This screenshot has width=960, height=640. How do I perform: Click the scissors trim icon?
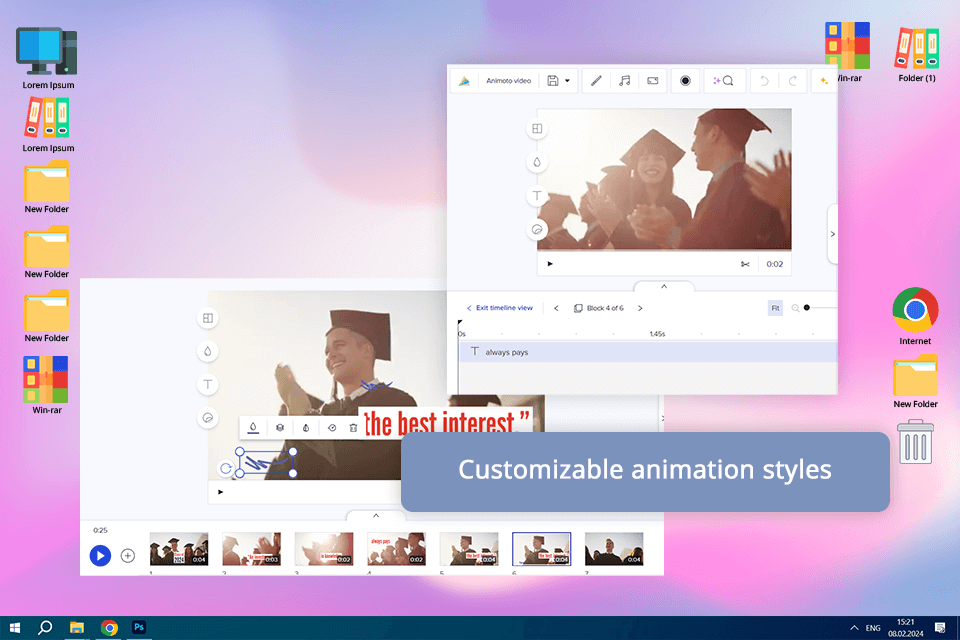tap(745, 264)
